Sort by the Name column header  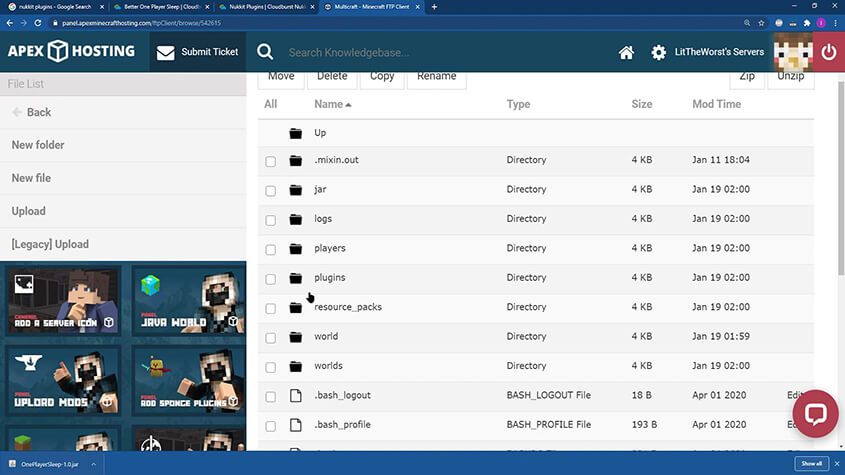[x=333, y=104]
